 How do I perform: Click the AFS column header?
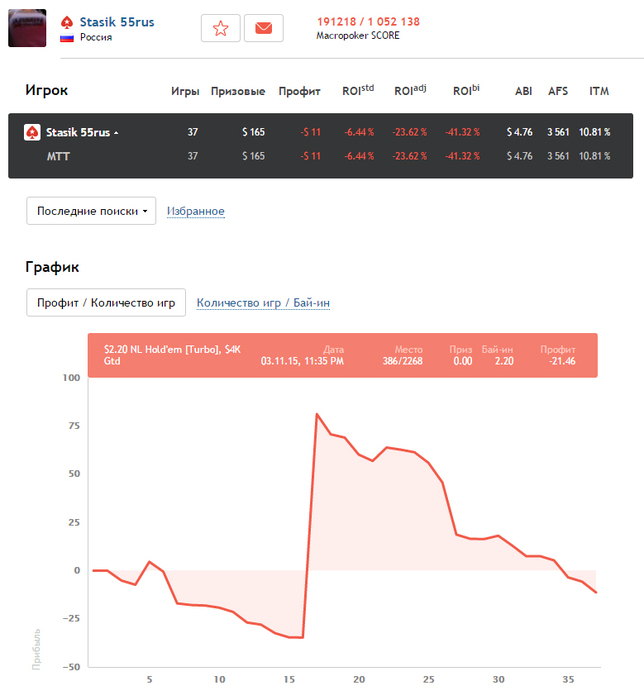pos(558,91)
